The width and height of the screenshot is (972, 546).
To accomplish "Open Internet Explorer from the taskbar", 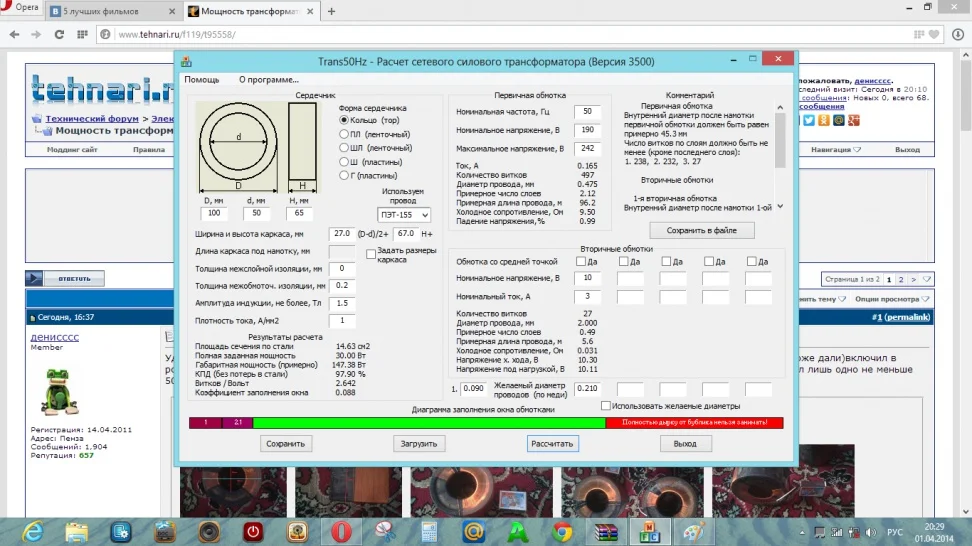I will 33,531.
